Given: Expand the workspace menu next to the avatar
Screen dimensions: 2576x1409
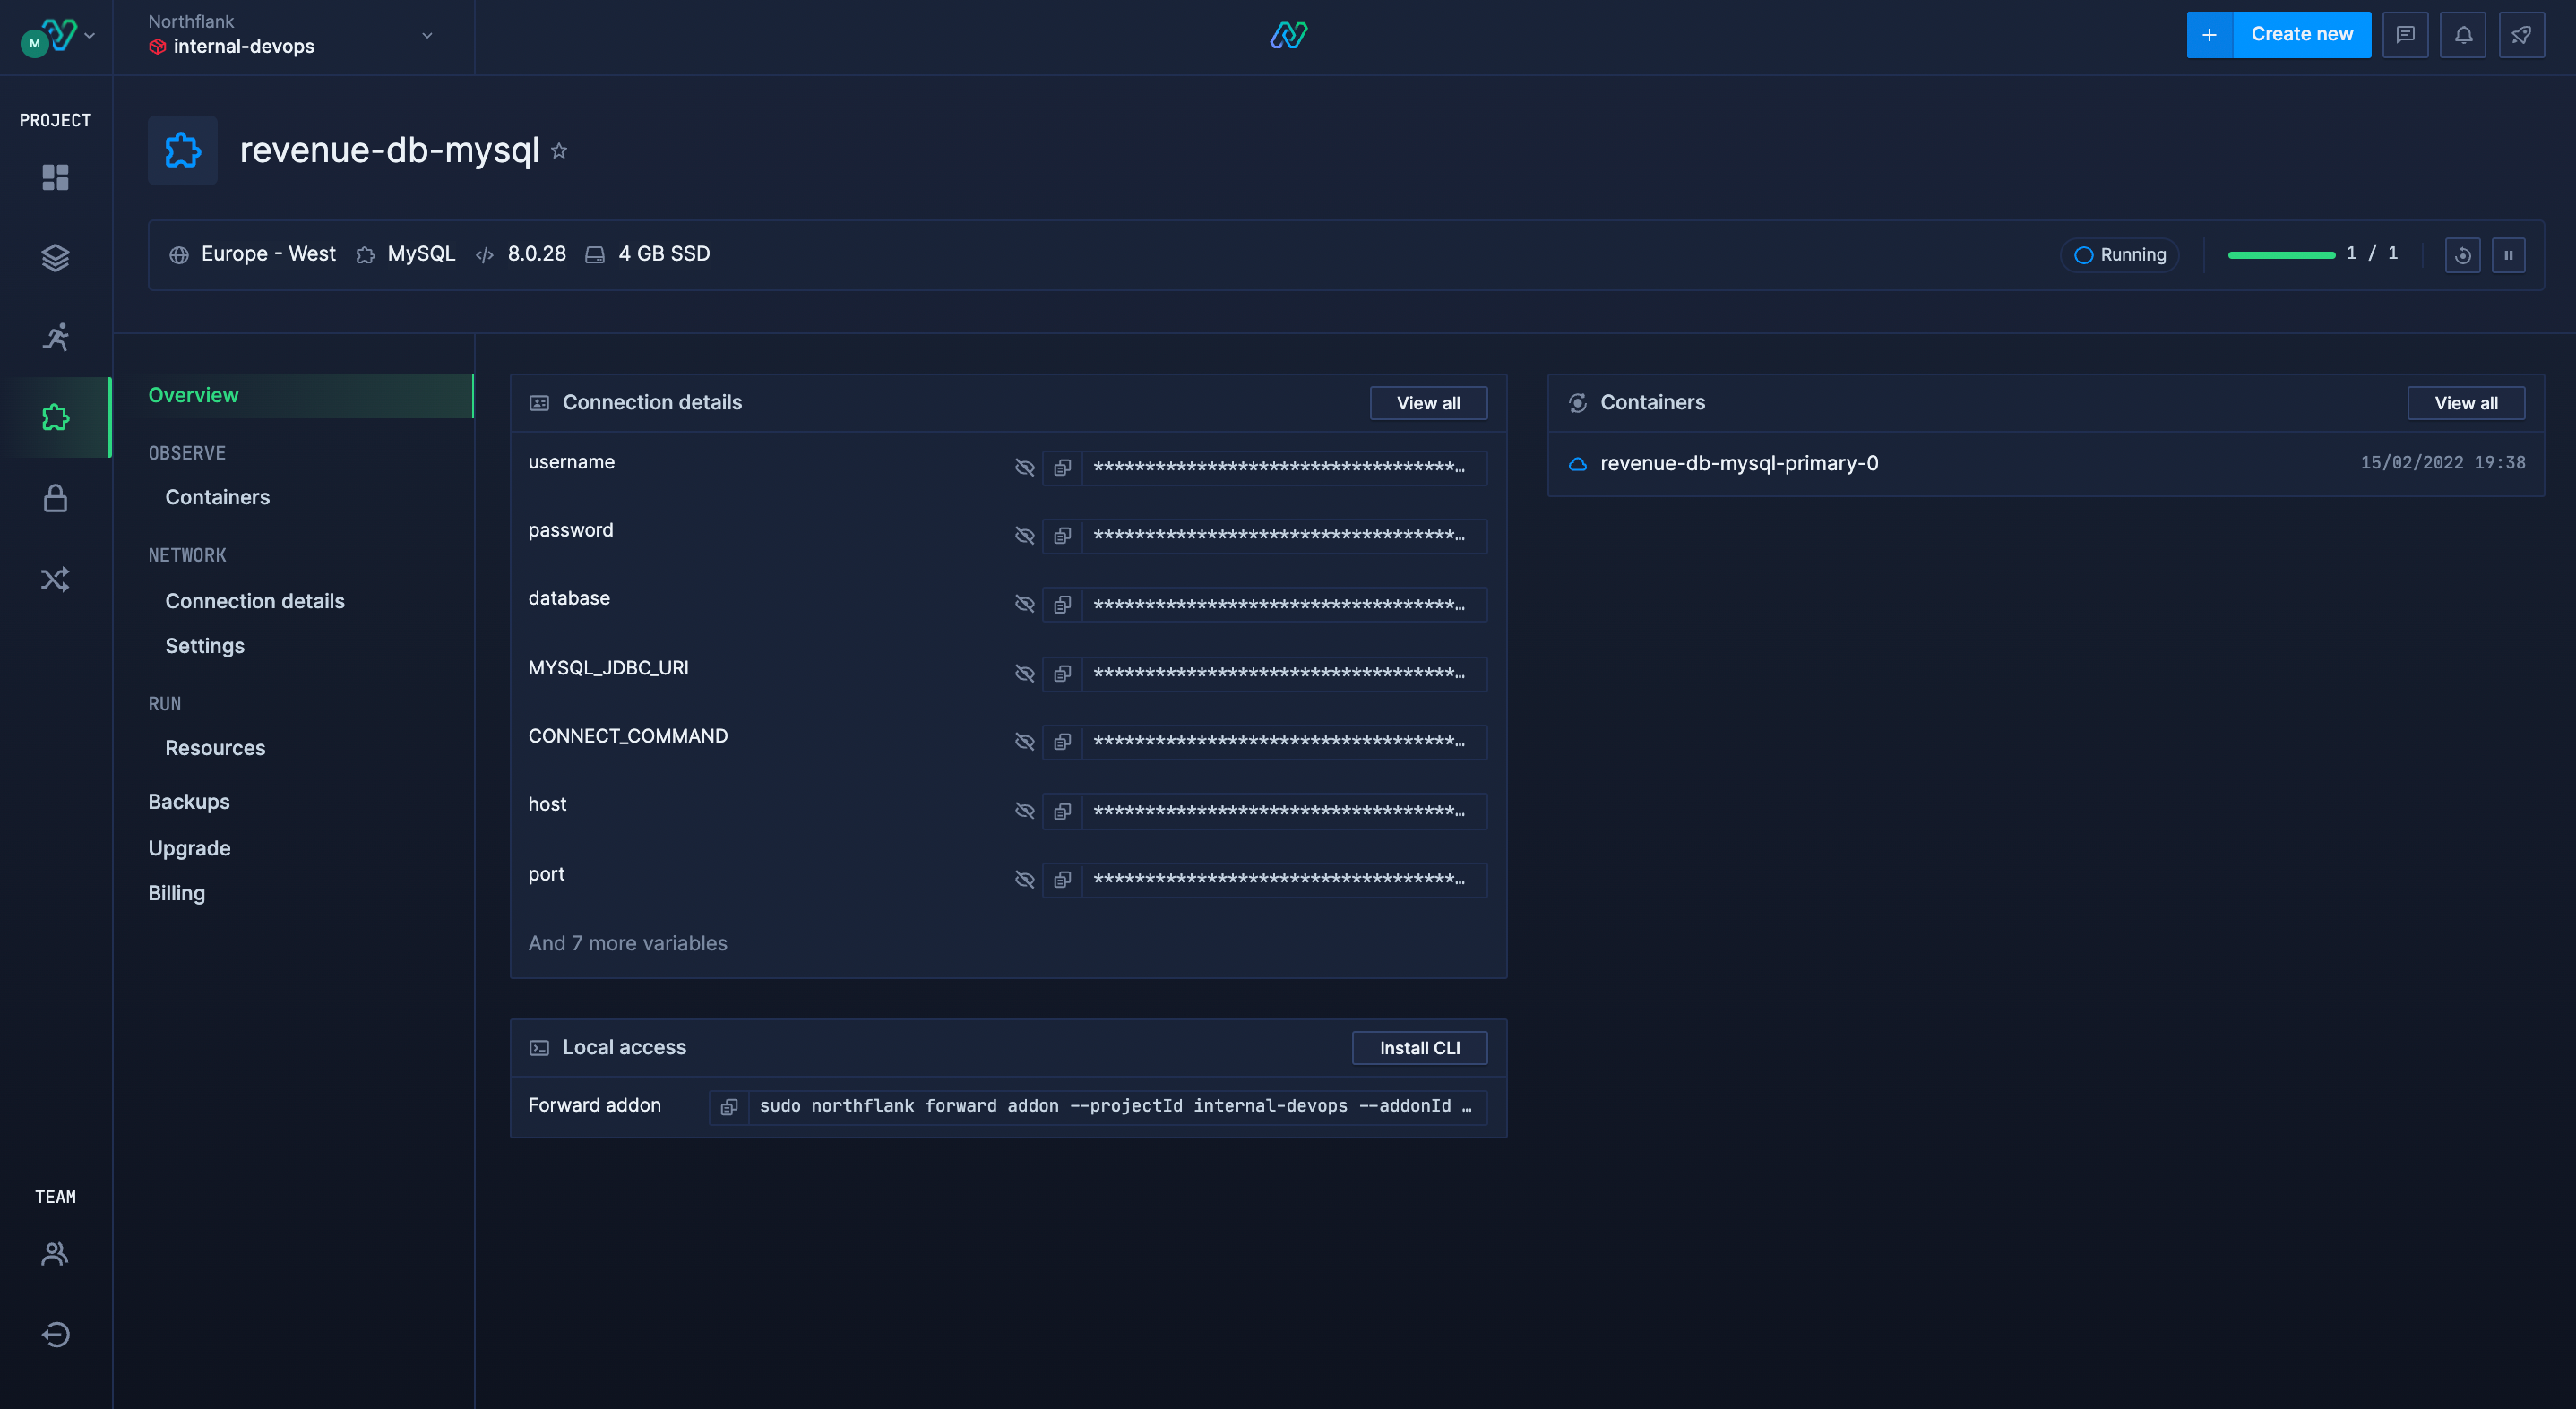Looking at the screenshot, I should point(89,35).
